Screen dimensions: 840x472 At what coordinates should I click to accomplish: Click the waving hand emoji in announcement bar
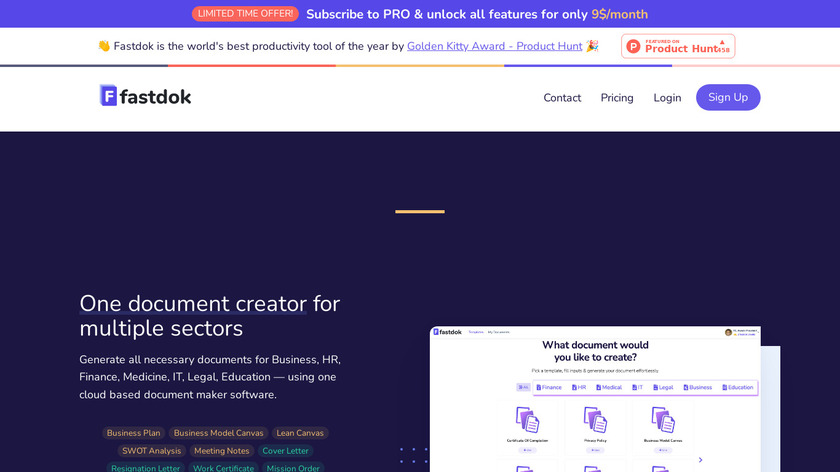[x=104, y=46]
